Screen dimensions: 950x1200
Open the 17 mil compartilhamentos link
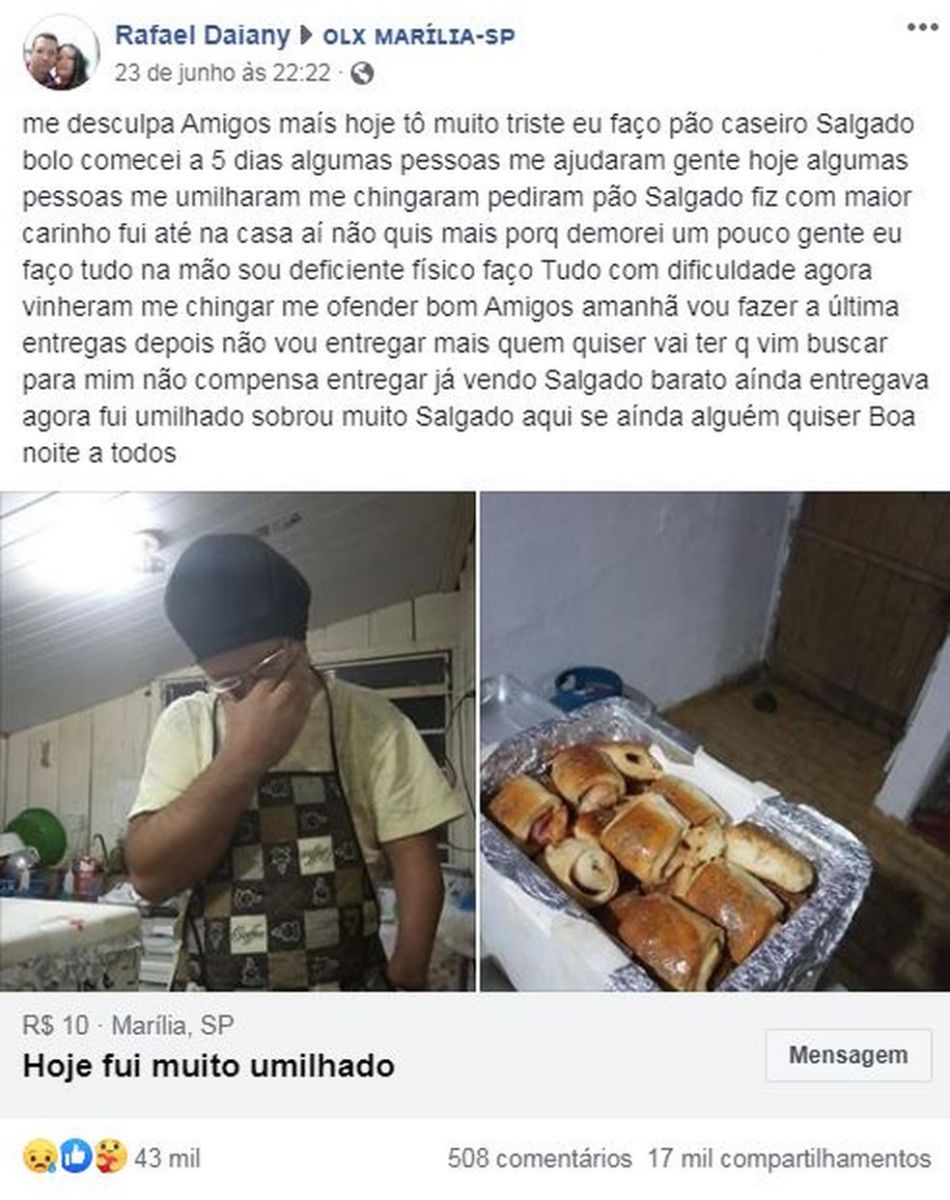click(x=790, y=1159)
